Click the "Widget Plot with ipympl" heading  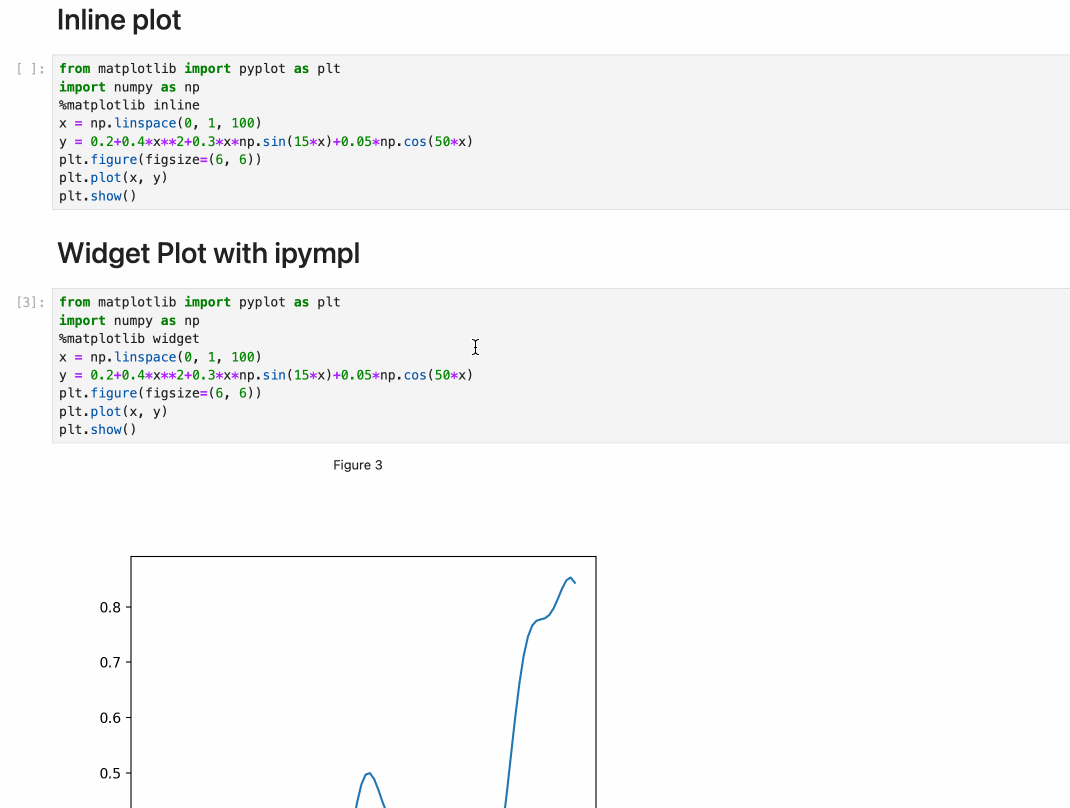pyautogui.click(x=208, y=254)
